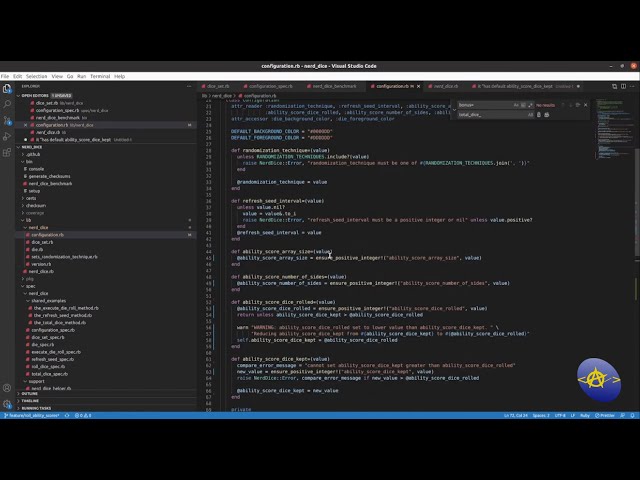Viewport: 640px width, 480px height.
Task: Open changes icon in editor title bar
Action: tap(614, 86)
